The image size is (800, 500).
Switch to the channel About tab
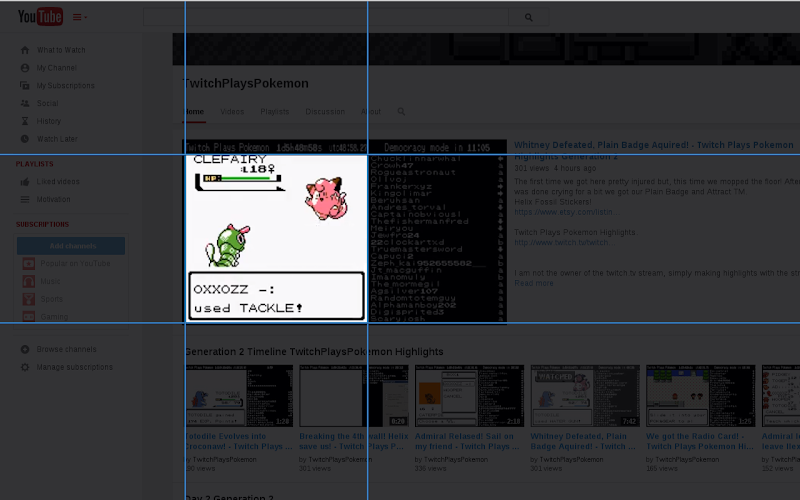pos(371,112)
